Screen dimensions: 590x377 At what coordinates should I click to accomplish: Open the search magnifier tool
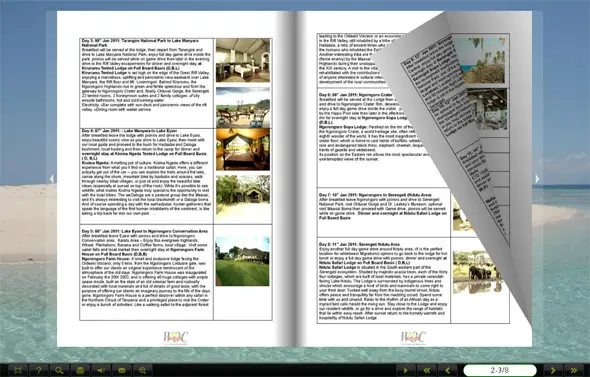59,370
